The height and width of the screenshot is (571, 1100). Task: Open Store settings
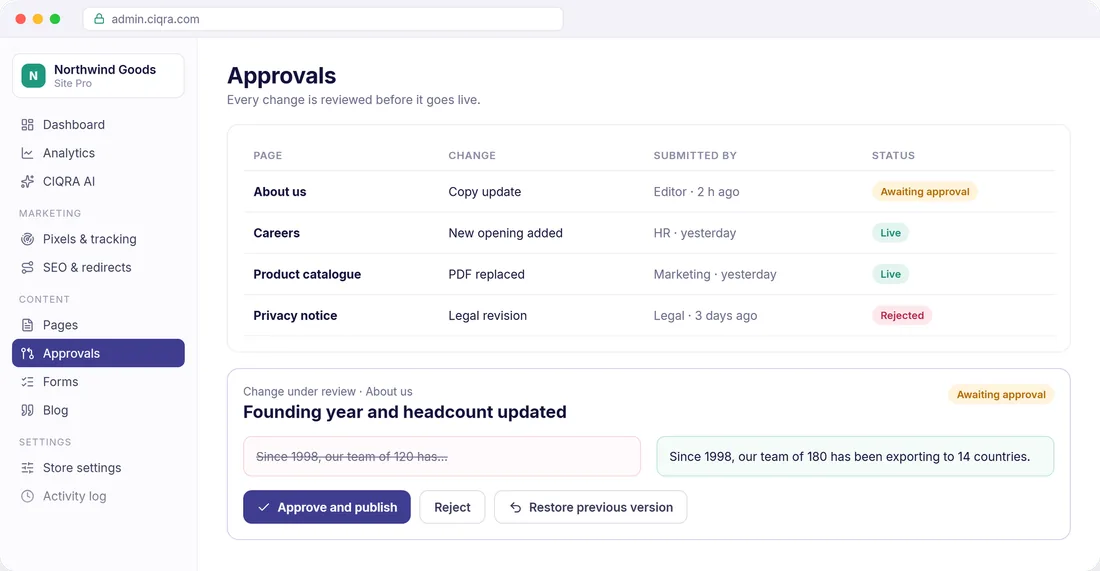(x=98, y=468)
